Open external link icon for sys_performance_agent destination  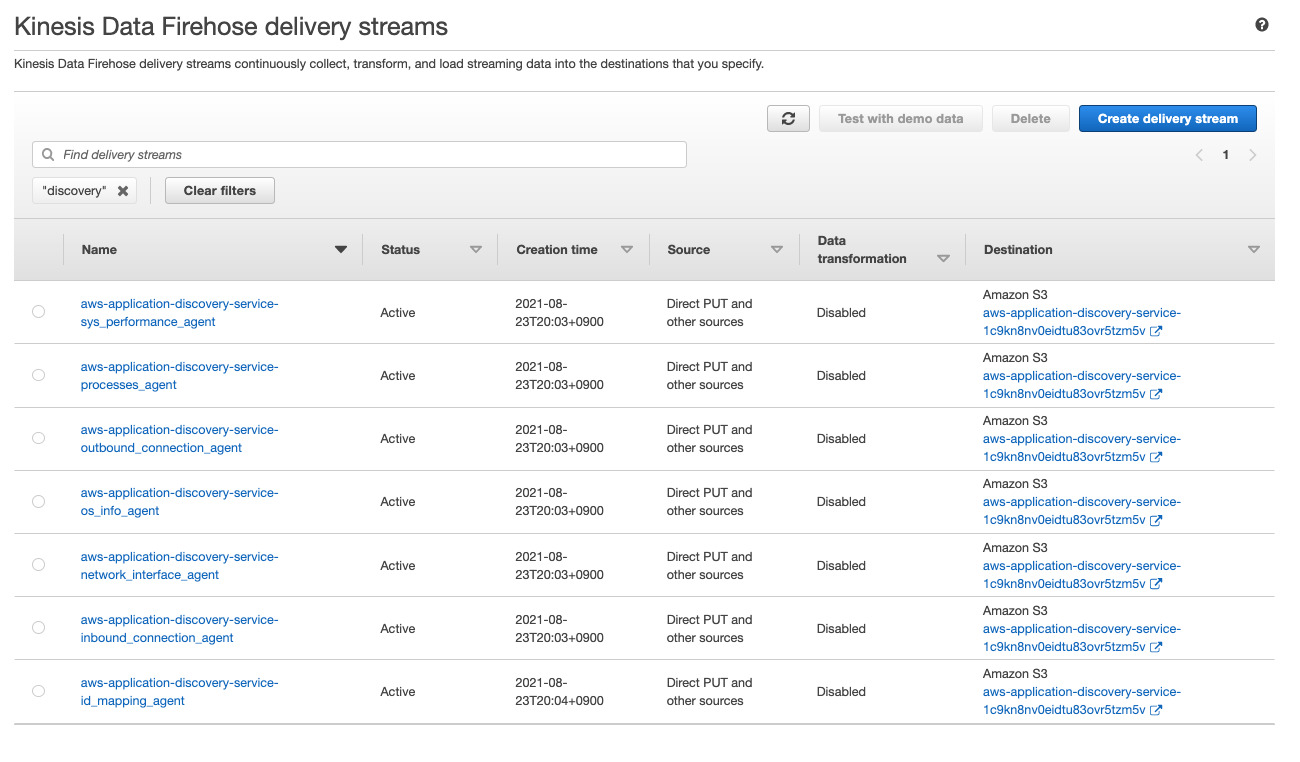point(1156,331)
